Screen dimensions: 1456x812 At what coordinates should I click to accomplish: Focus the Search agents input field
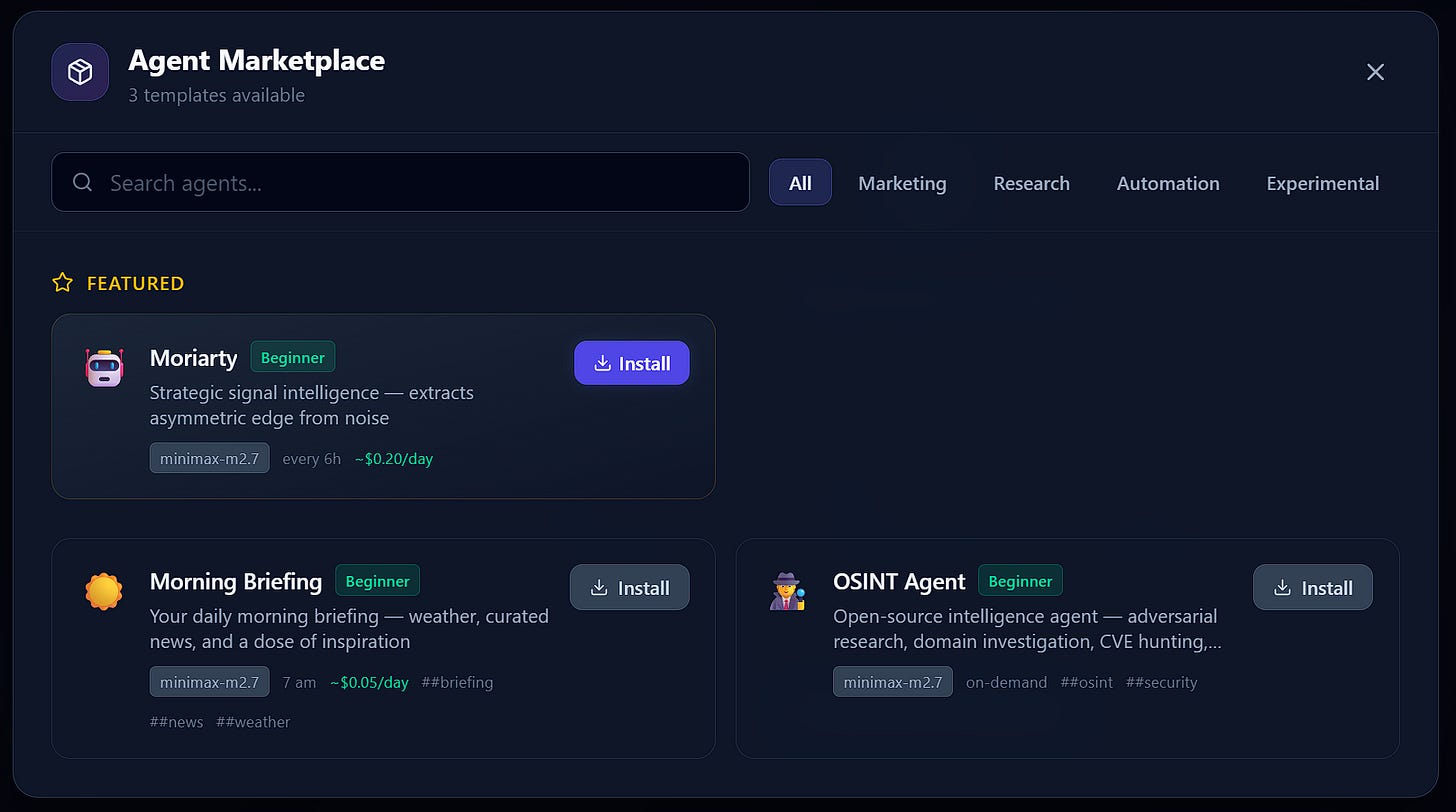(400, 182)
